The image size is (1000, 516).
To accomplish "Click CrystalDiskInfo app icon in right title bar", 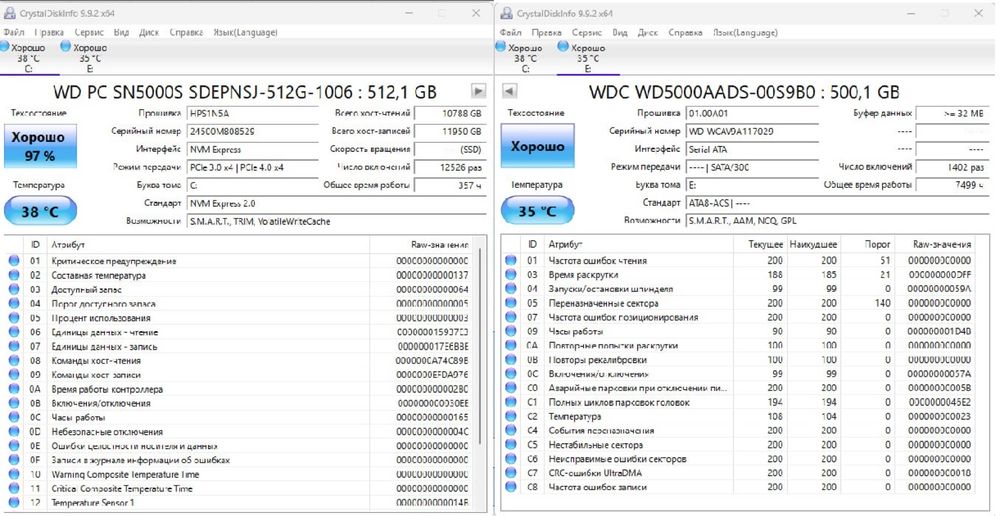I will pos(506,13).
